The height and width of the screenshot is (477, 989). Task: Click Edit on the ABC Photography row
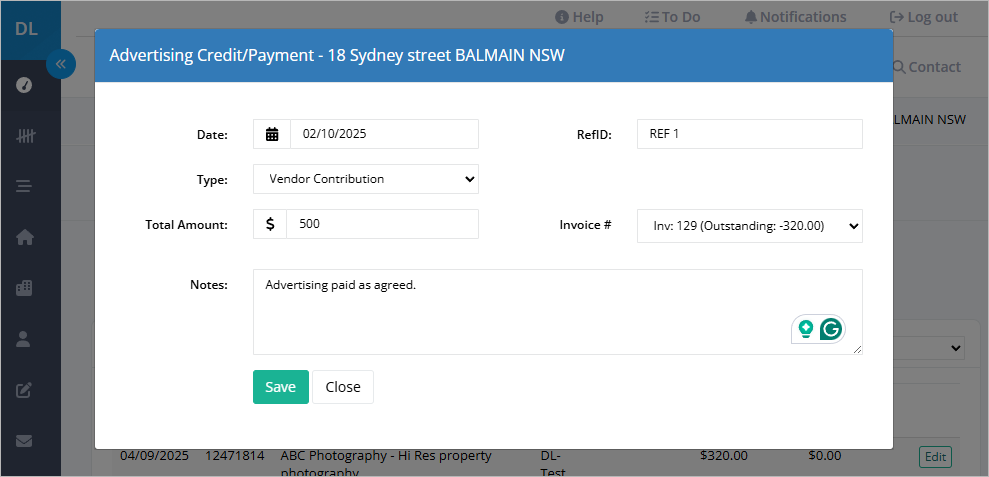coord(935,456)
